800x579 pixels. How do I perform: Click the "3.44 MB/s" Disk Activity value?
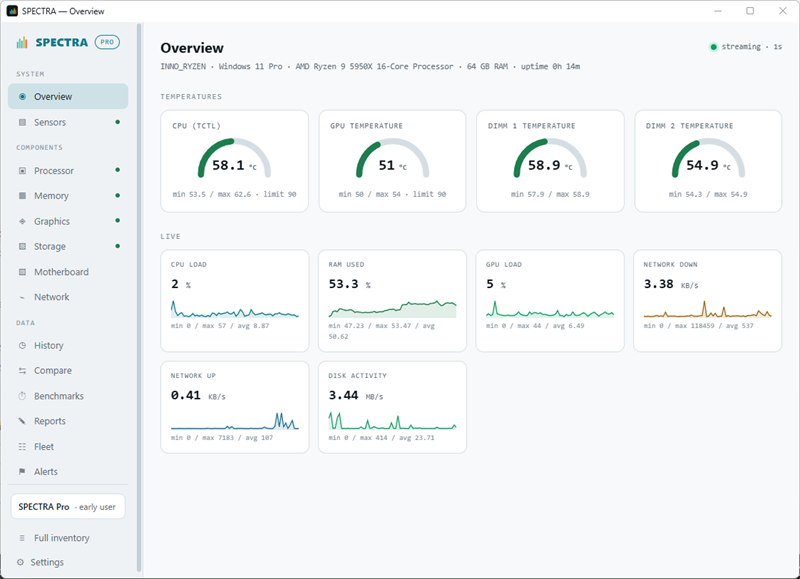(x=356, y=395)
